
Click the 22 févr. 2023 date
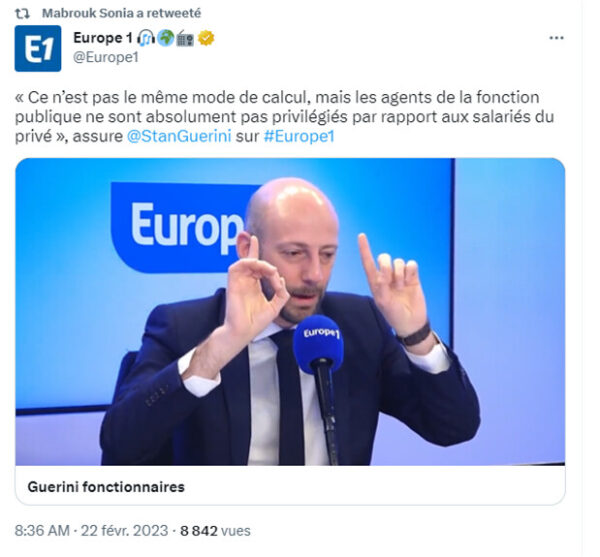pos(124,531)
